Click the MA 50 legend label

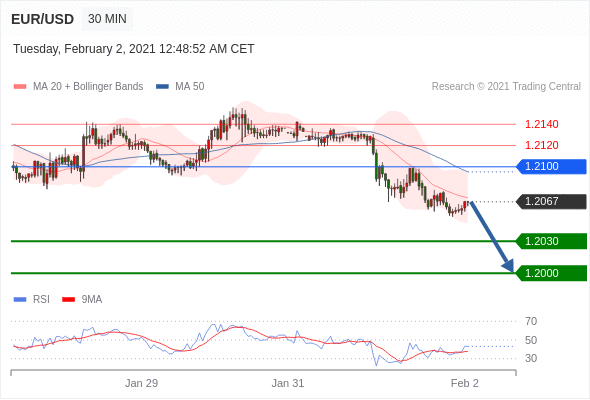[x=190, y=87]
